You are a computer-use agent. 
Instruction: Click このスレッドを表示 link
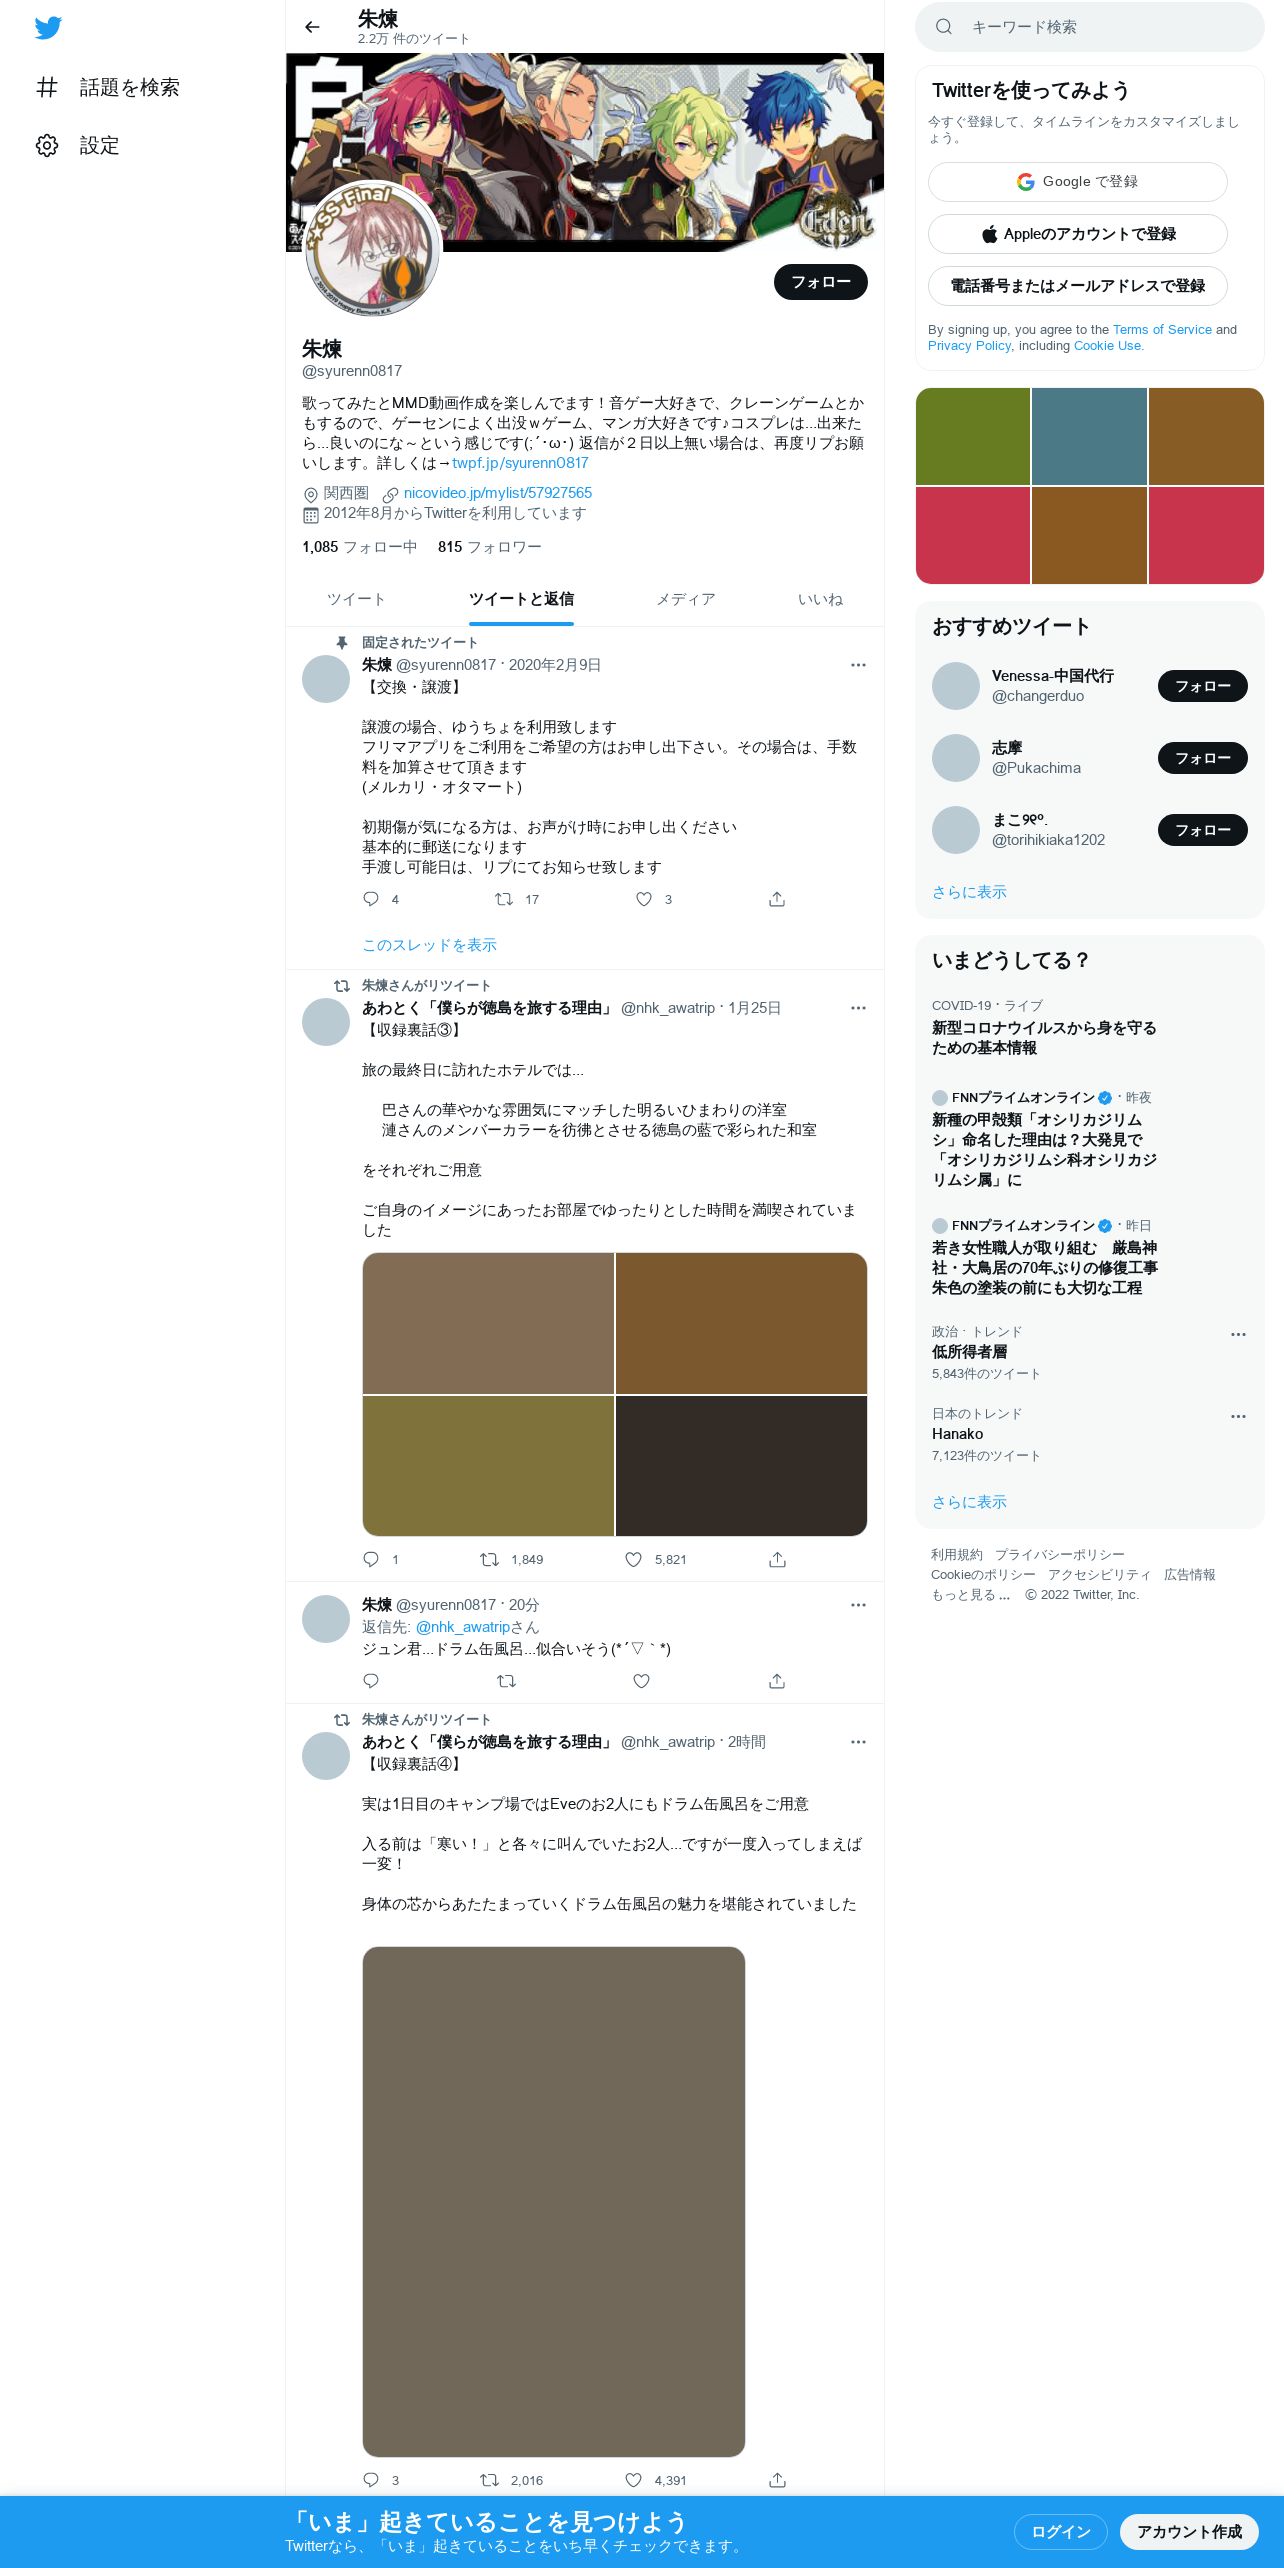(x=429, y=945)
